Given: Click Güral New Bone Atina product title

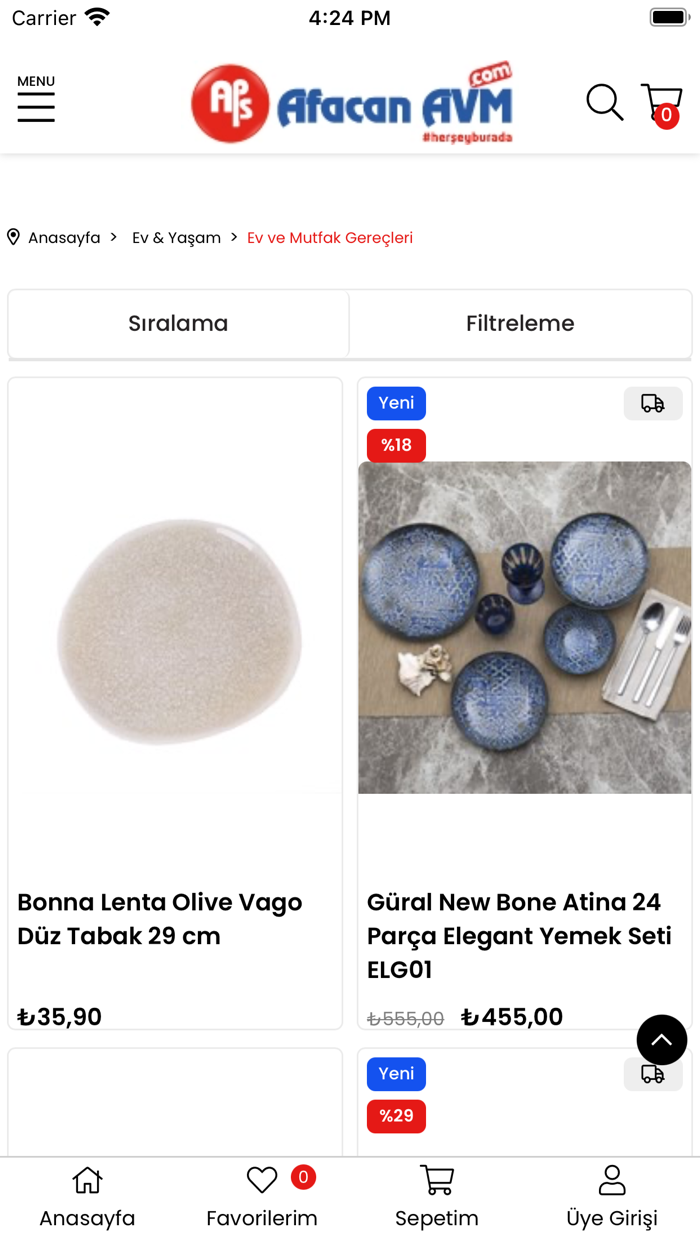Looking at the screenshot, I should (519, 935).
